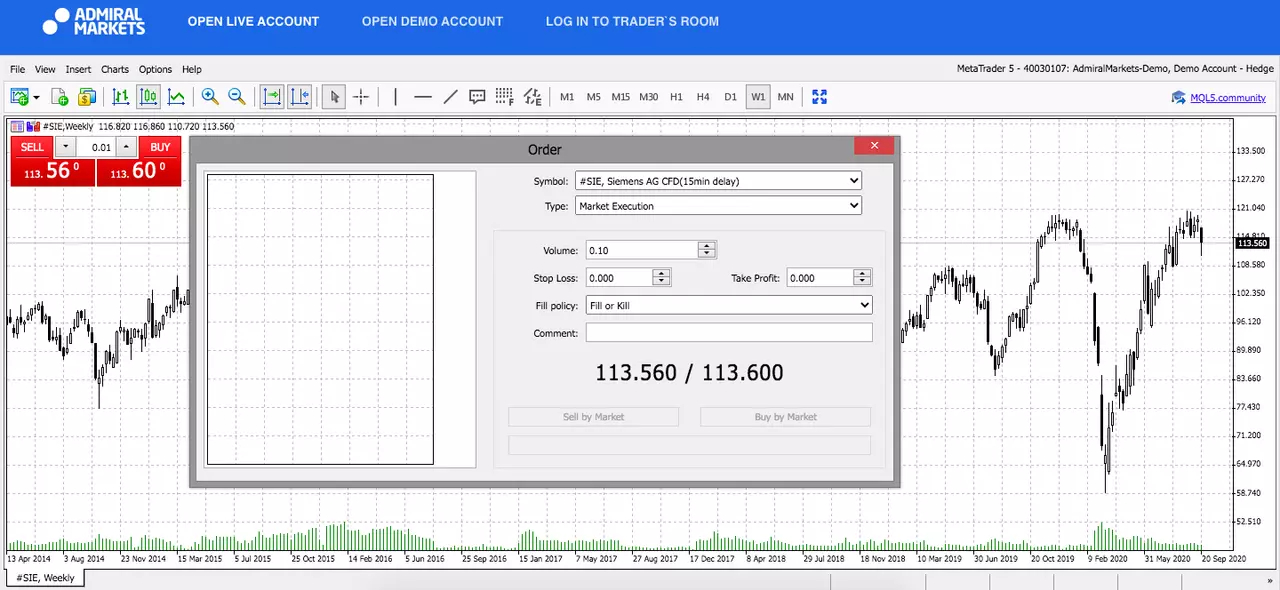1280x590 pixels.
Task: Expand the Type Market Execution dropdown
Action: [x=718, y=206]
